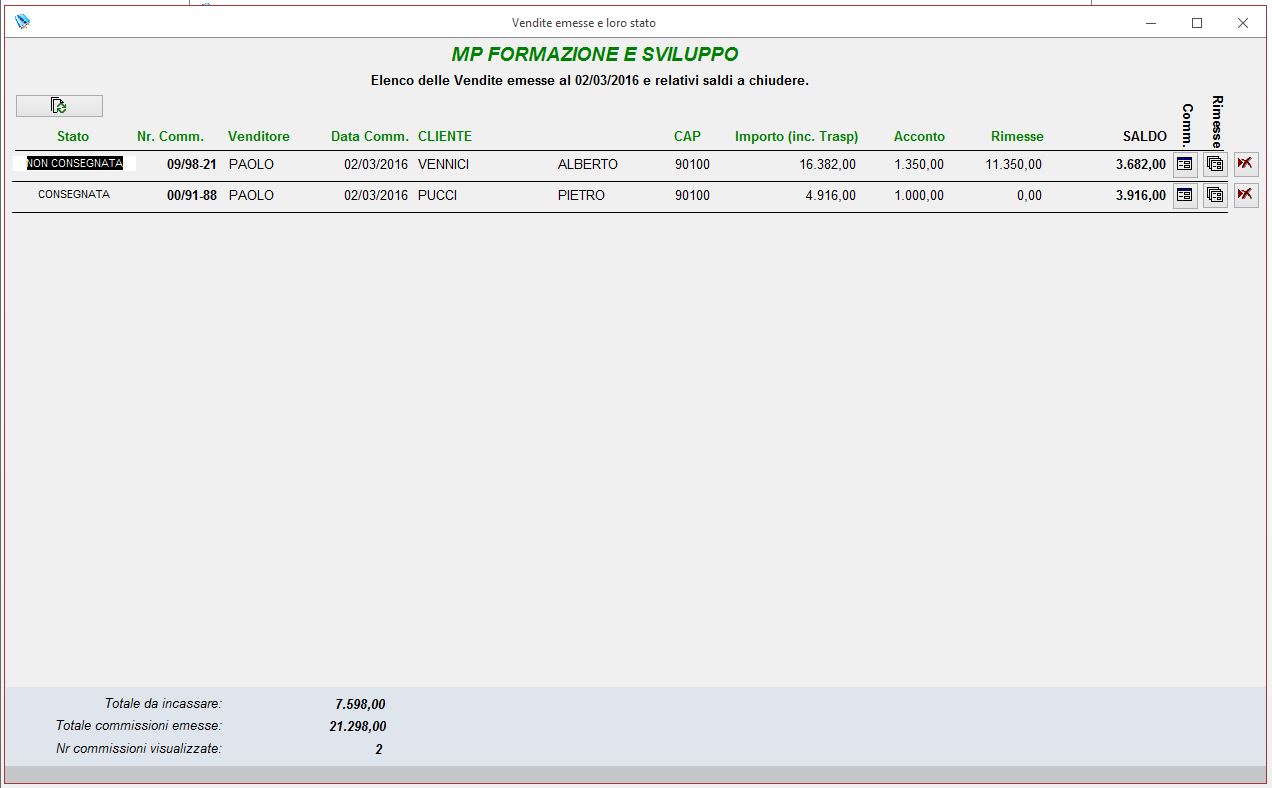Select the VENNICI client name
Image resolution: width=1272 pixels, height=788 pixels.
443,164
